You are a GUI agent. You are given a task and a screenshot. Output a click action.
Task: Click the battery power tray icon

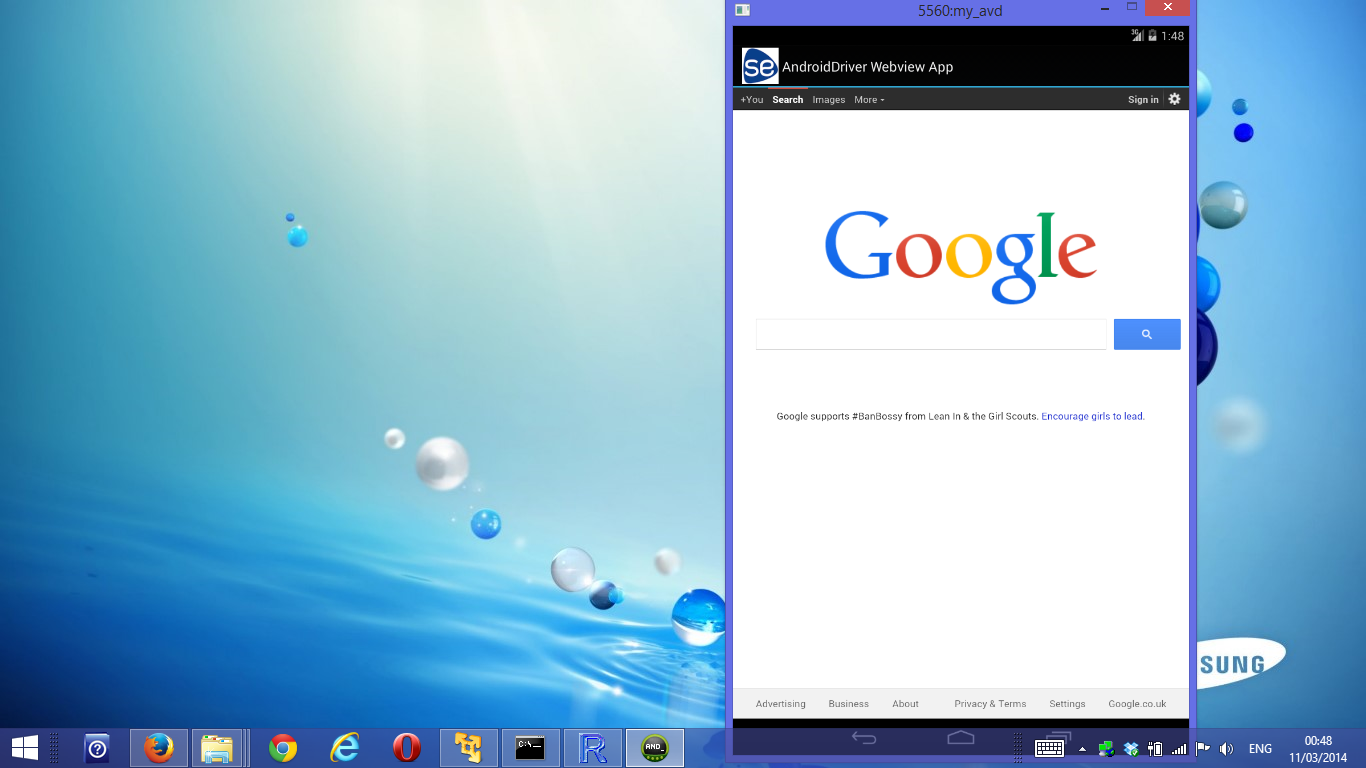(x=1155, y=748)
